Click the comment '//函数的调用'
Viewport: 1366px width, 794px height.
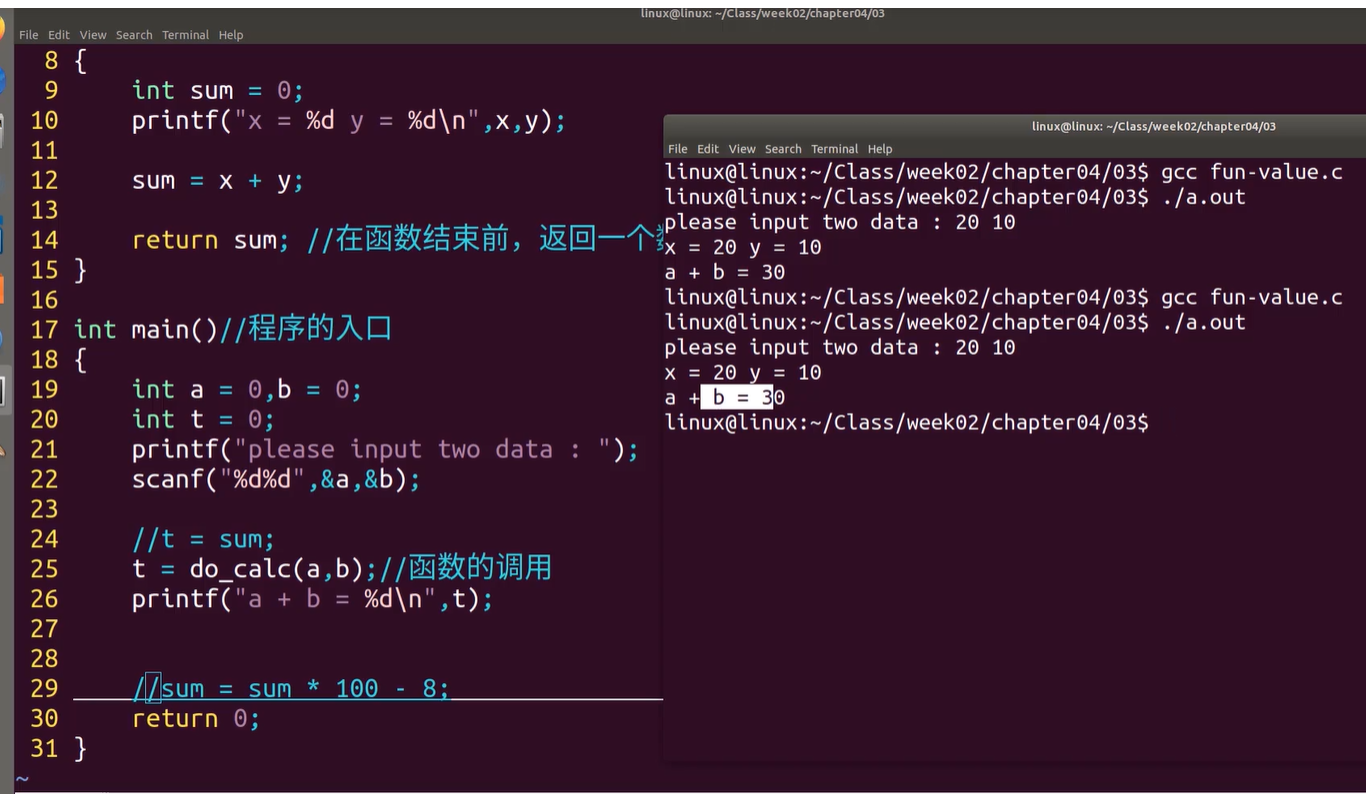[464, 569]
